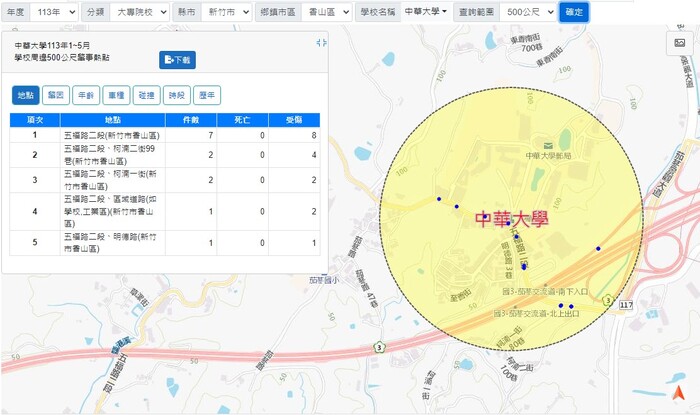This screenshot has width=700, height=415.
Task: Open the 學校名稱 dropdown showing 中華大學
Action: tap(425, 12)
